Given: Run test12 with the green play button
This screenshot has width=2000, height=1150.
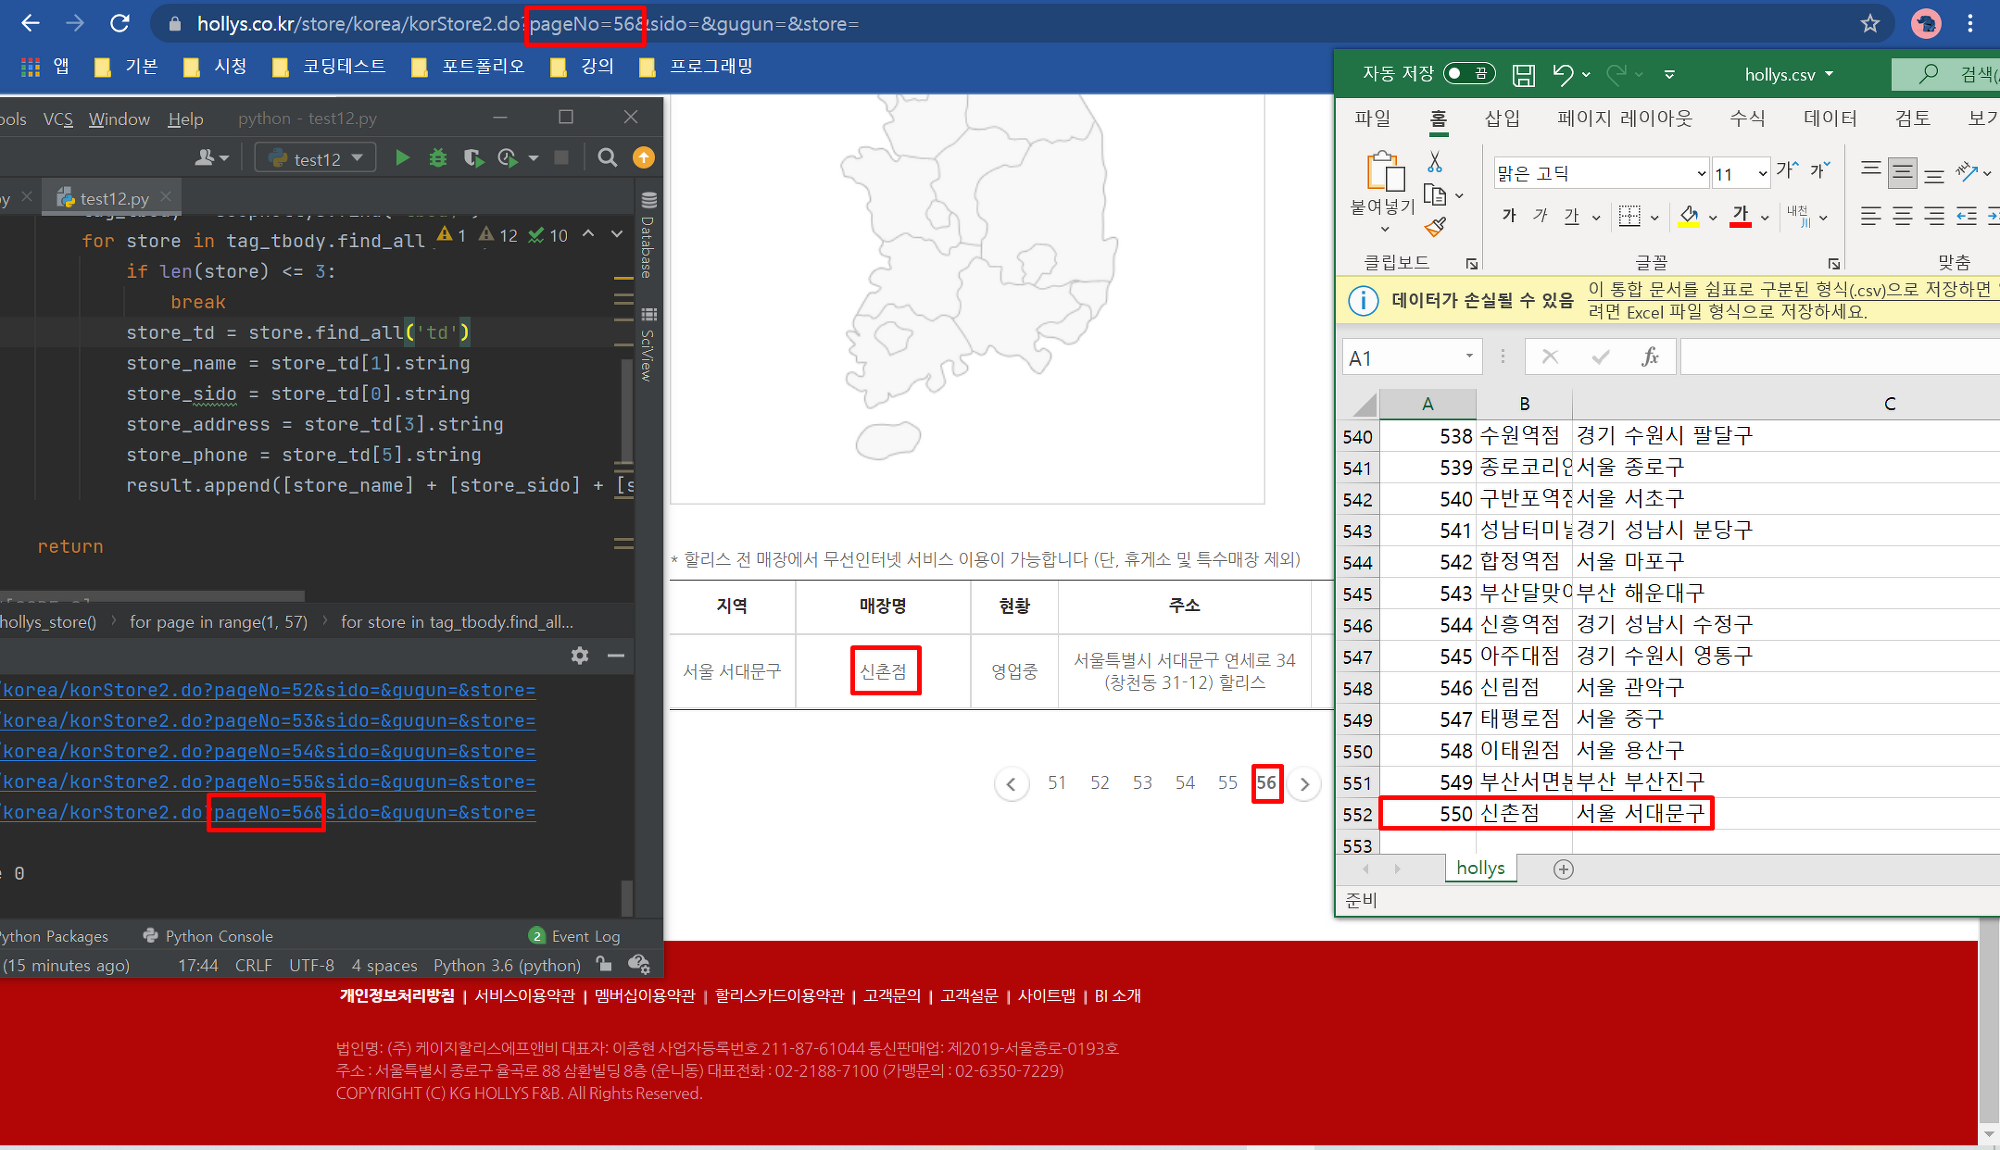Looking at the screenshot, I should 402,158.
